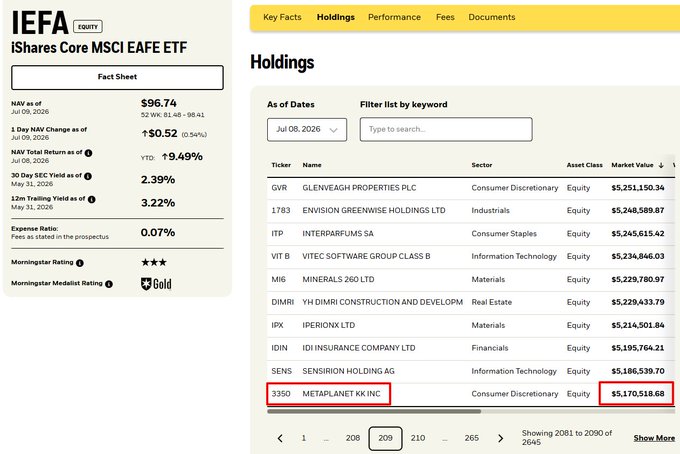
Task: Jump to pagination page 1
Action: 304,438
